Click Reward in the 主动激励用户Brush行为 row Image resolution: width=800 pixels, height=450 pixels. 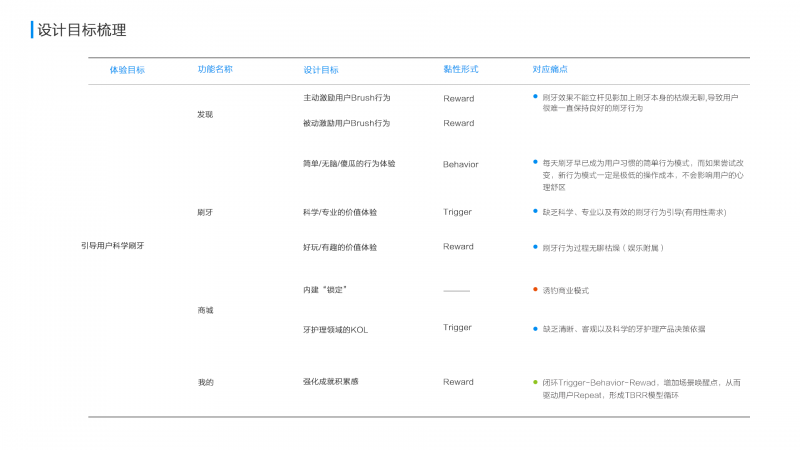(459, 98)
